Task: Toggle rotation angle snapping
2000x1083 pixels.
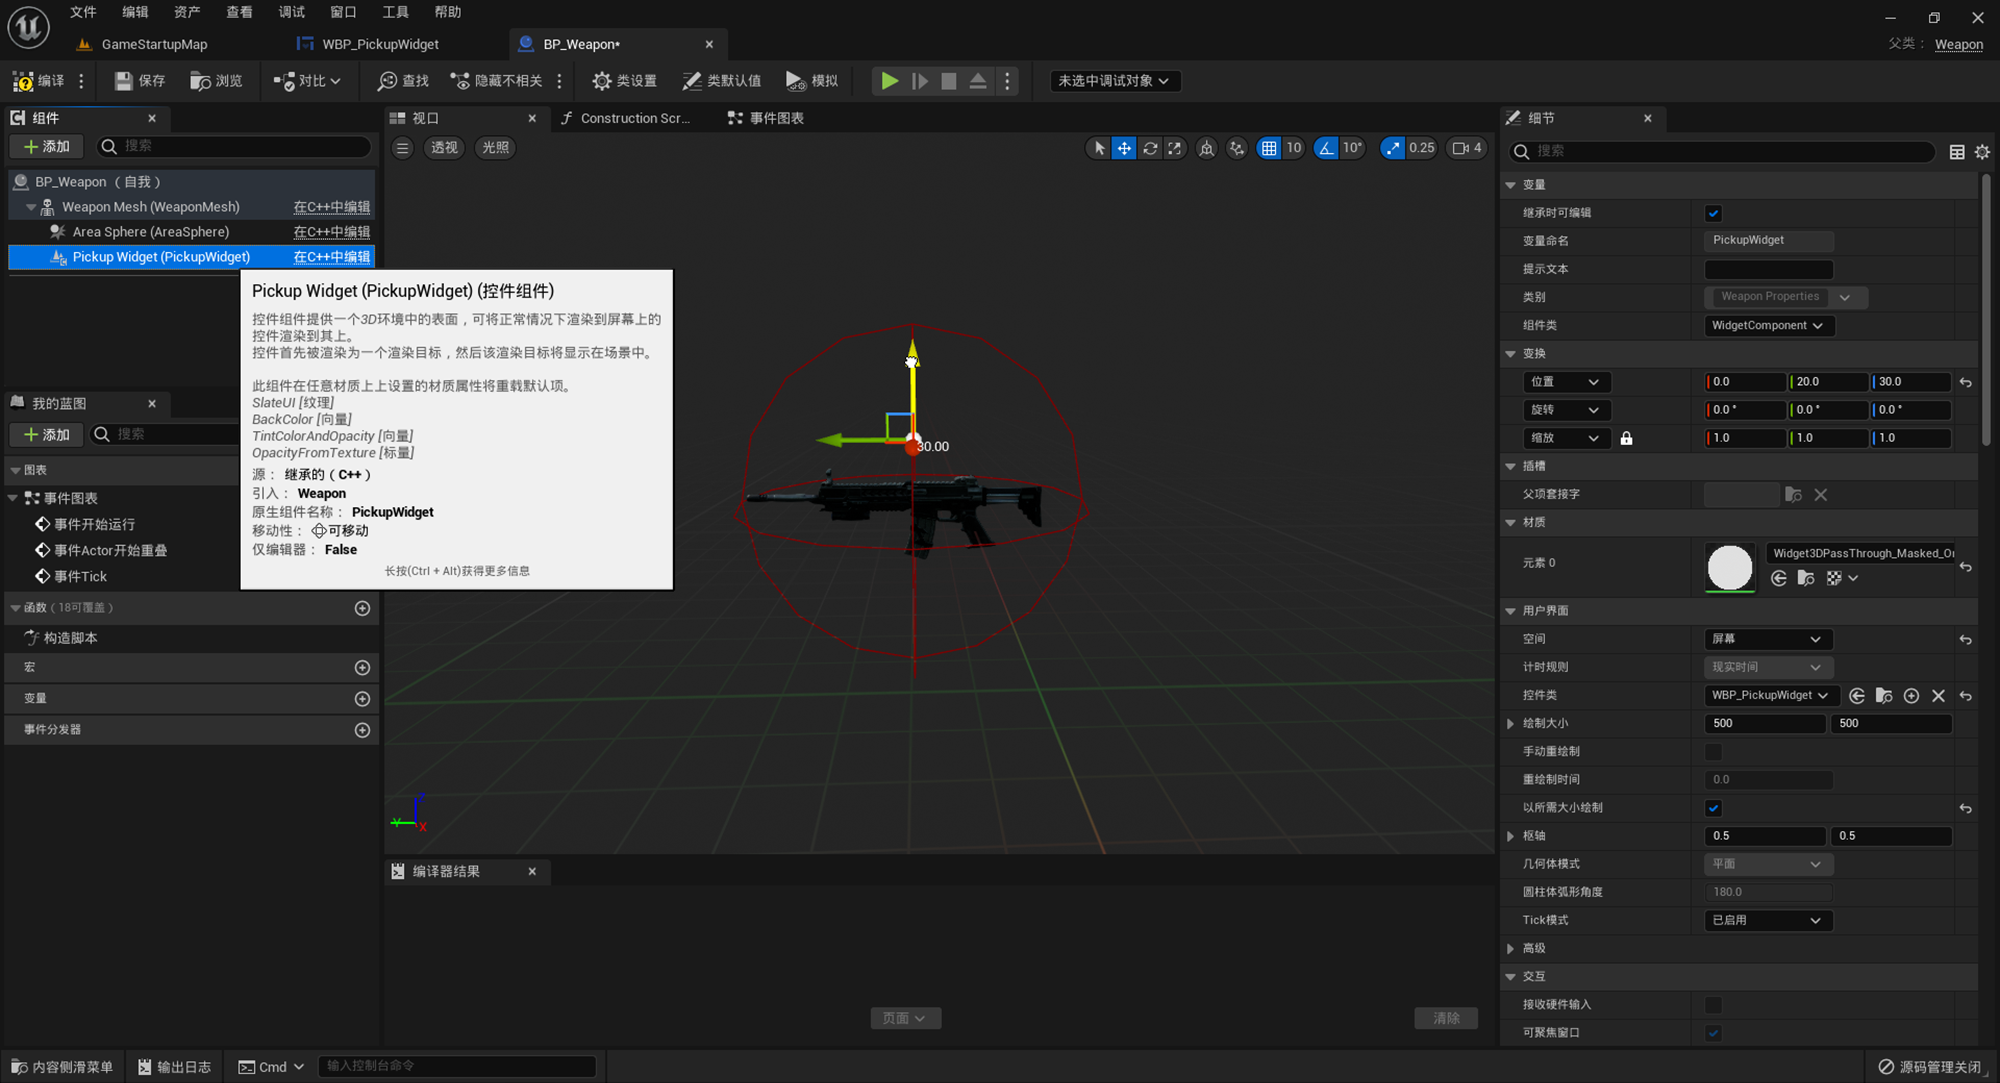Action: click(x=1326, y=148)
